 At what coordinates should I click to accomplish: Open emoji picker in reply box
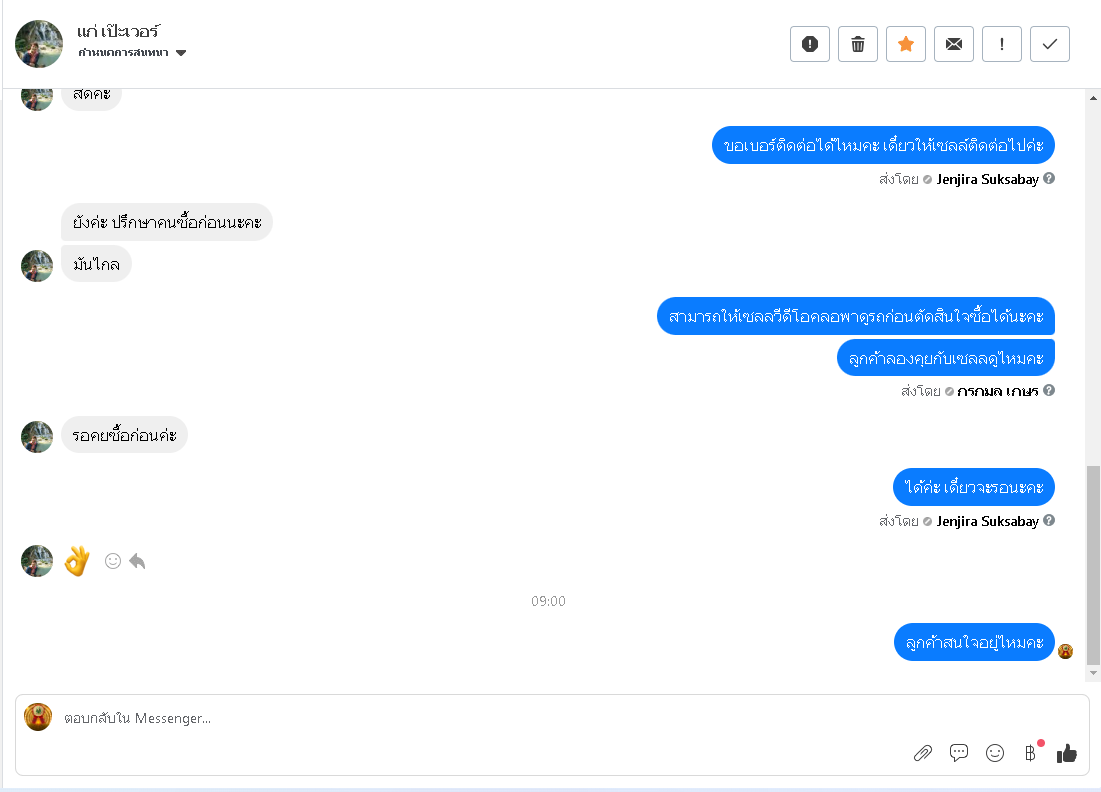click(x=995, y=753)
